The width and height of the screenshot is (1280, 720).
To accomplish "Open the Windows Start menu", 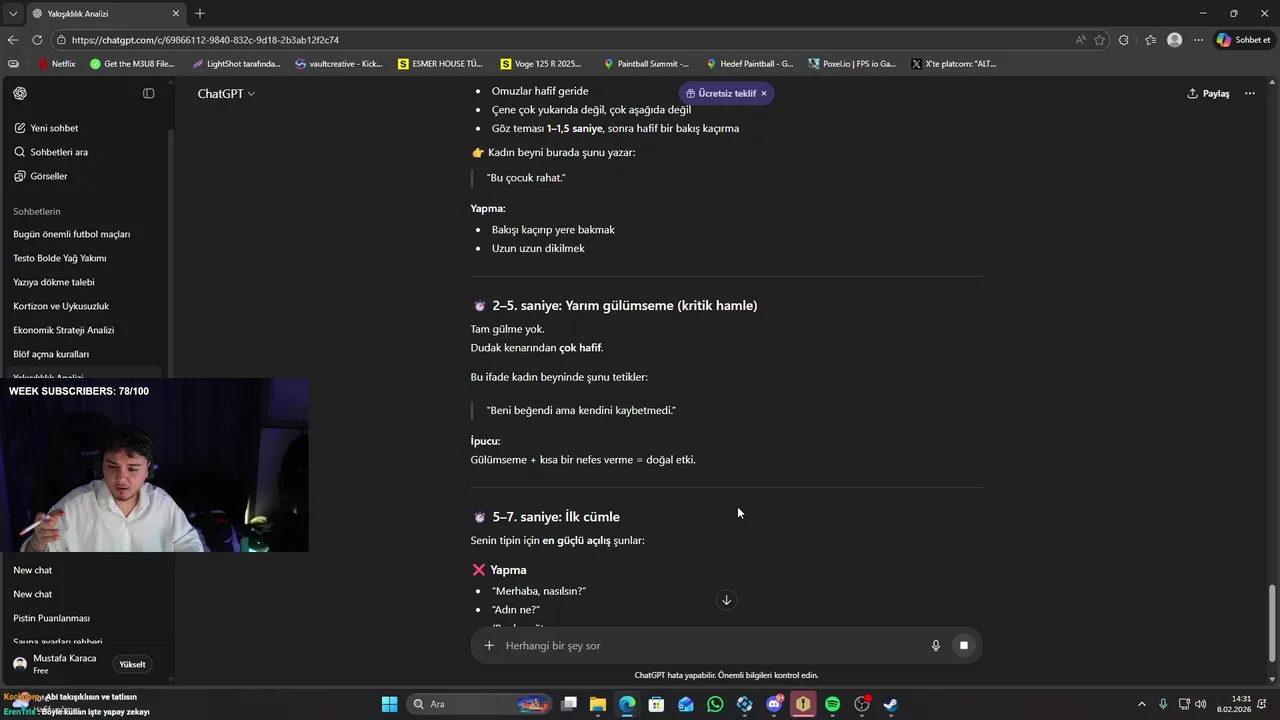I will click(389, 704).
